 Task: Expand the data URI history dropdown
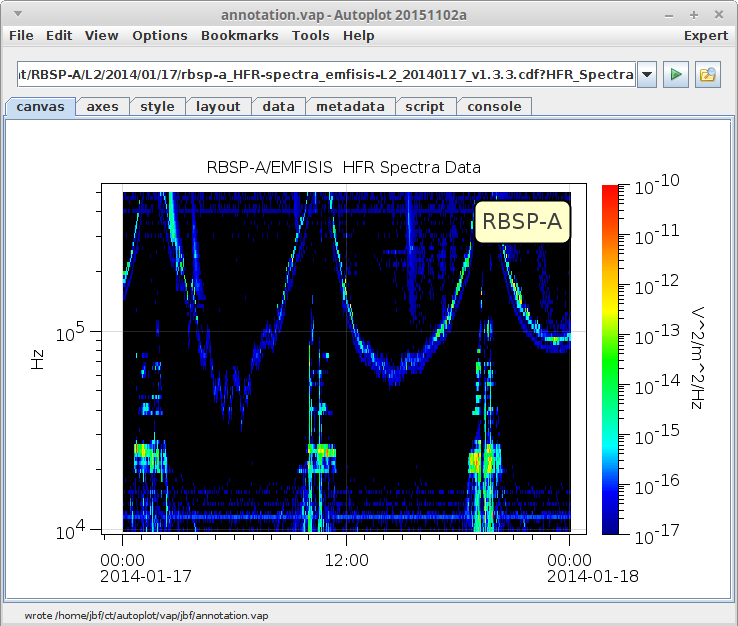tap(646, 75)
